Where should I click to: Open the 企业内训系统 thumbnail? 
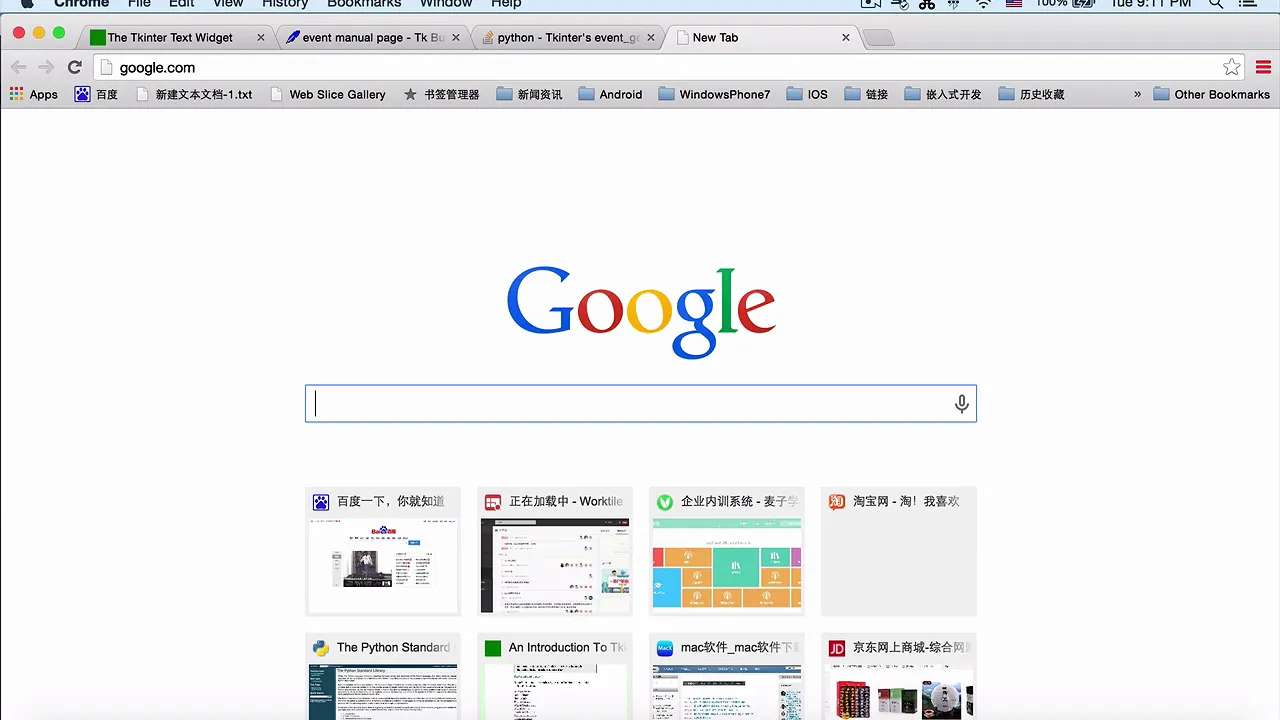(727, 551)
